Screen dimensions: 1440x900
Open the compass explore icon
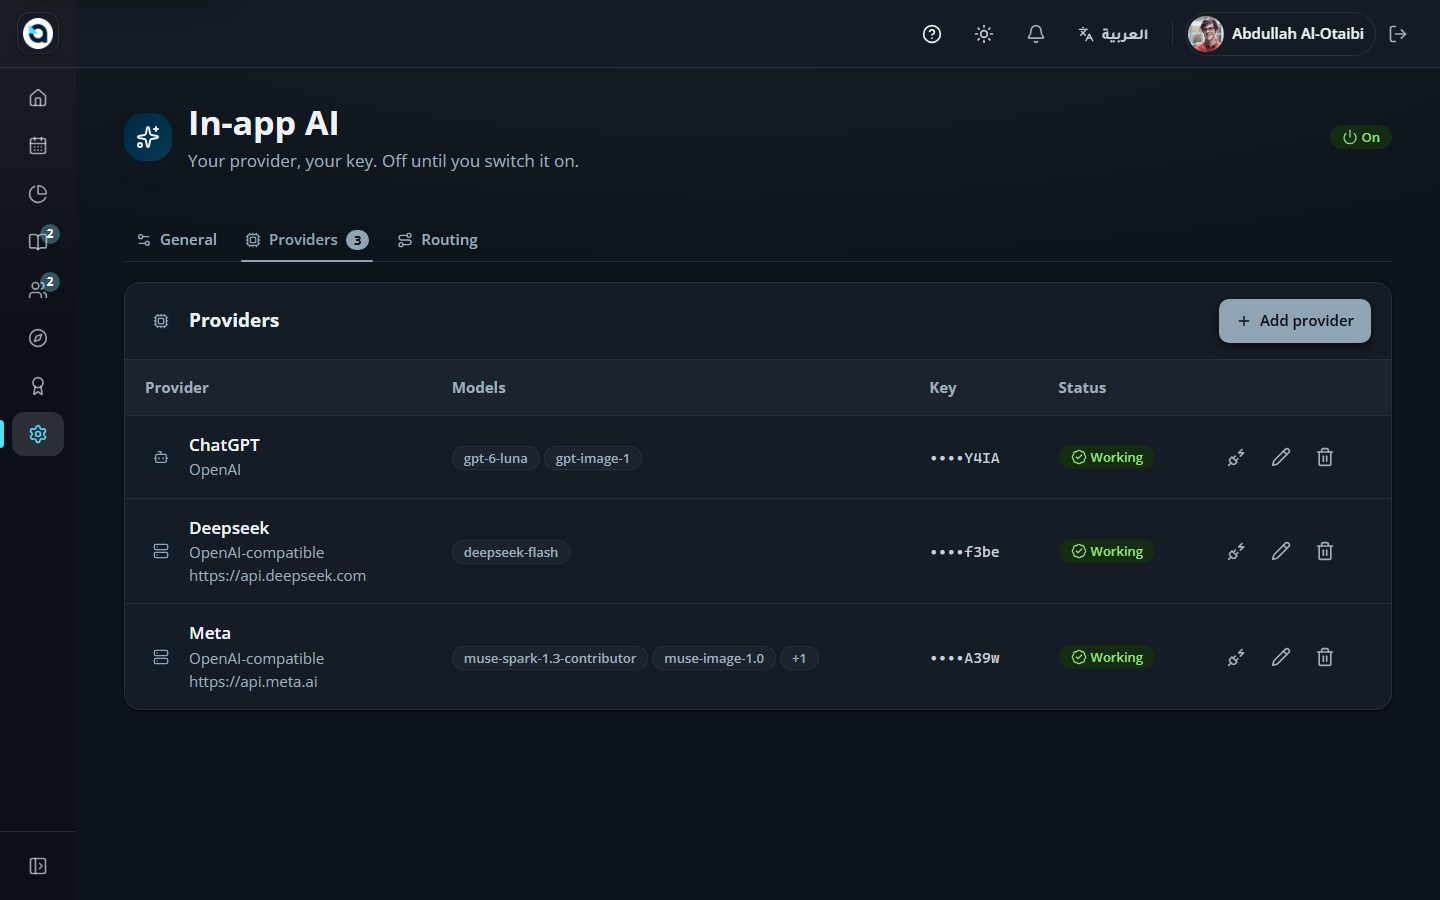pos(38,338)
